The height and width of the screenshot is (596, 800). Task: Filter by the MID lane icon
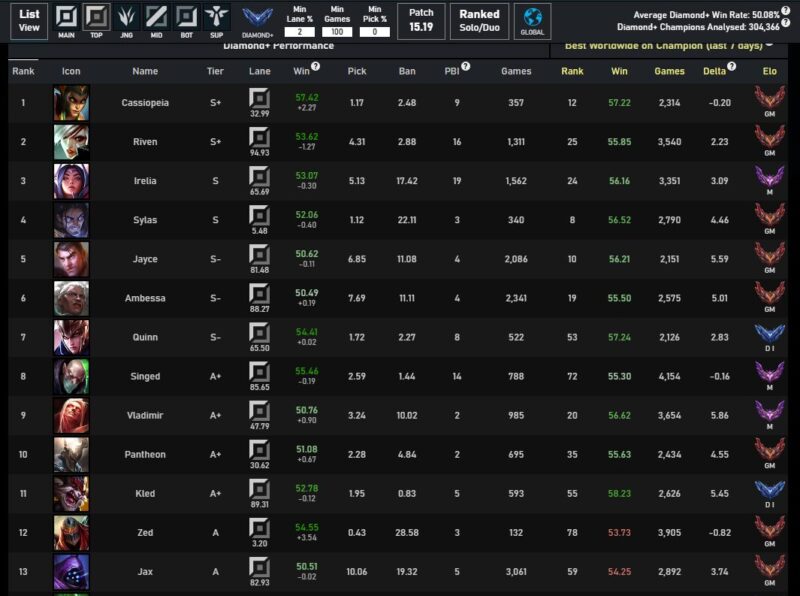(x=156, y=18)
